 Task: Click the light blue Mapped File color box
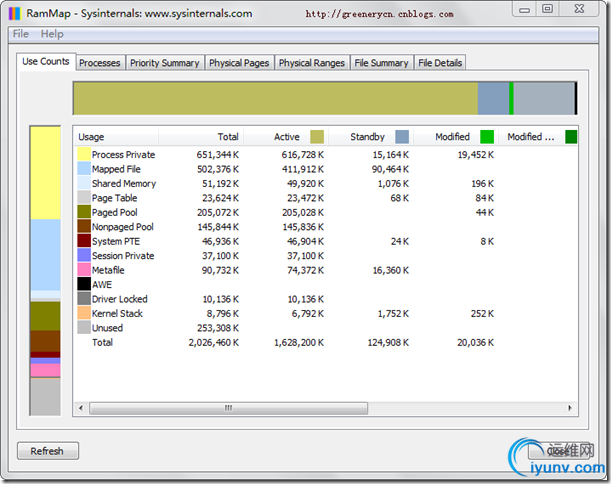tap(84, 169)
